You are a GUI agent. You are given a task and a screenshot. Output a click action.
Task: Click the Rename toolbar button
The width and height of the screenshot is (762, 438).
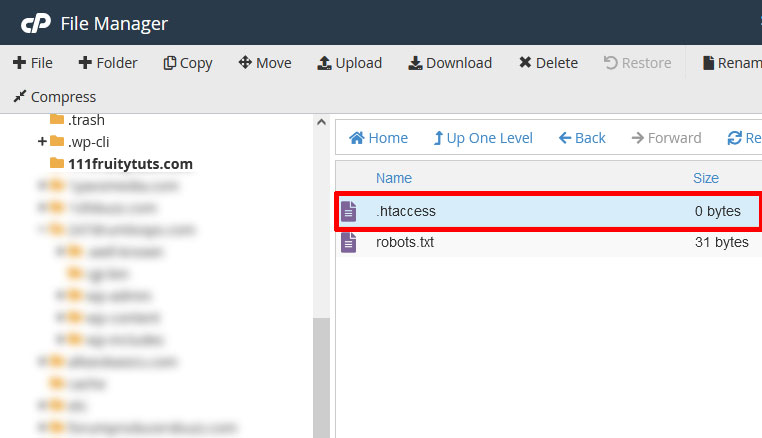point(731,63)
